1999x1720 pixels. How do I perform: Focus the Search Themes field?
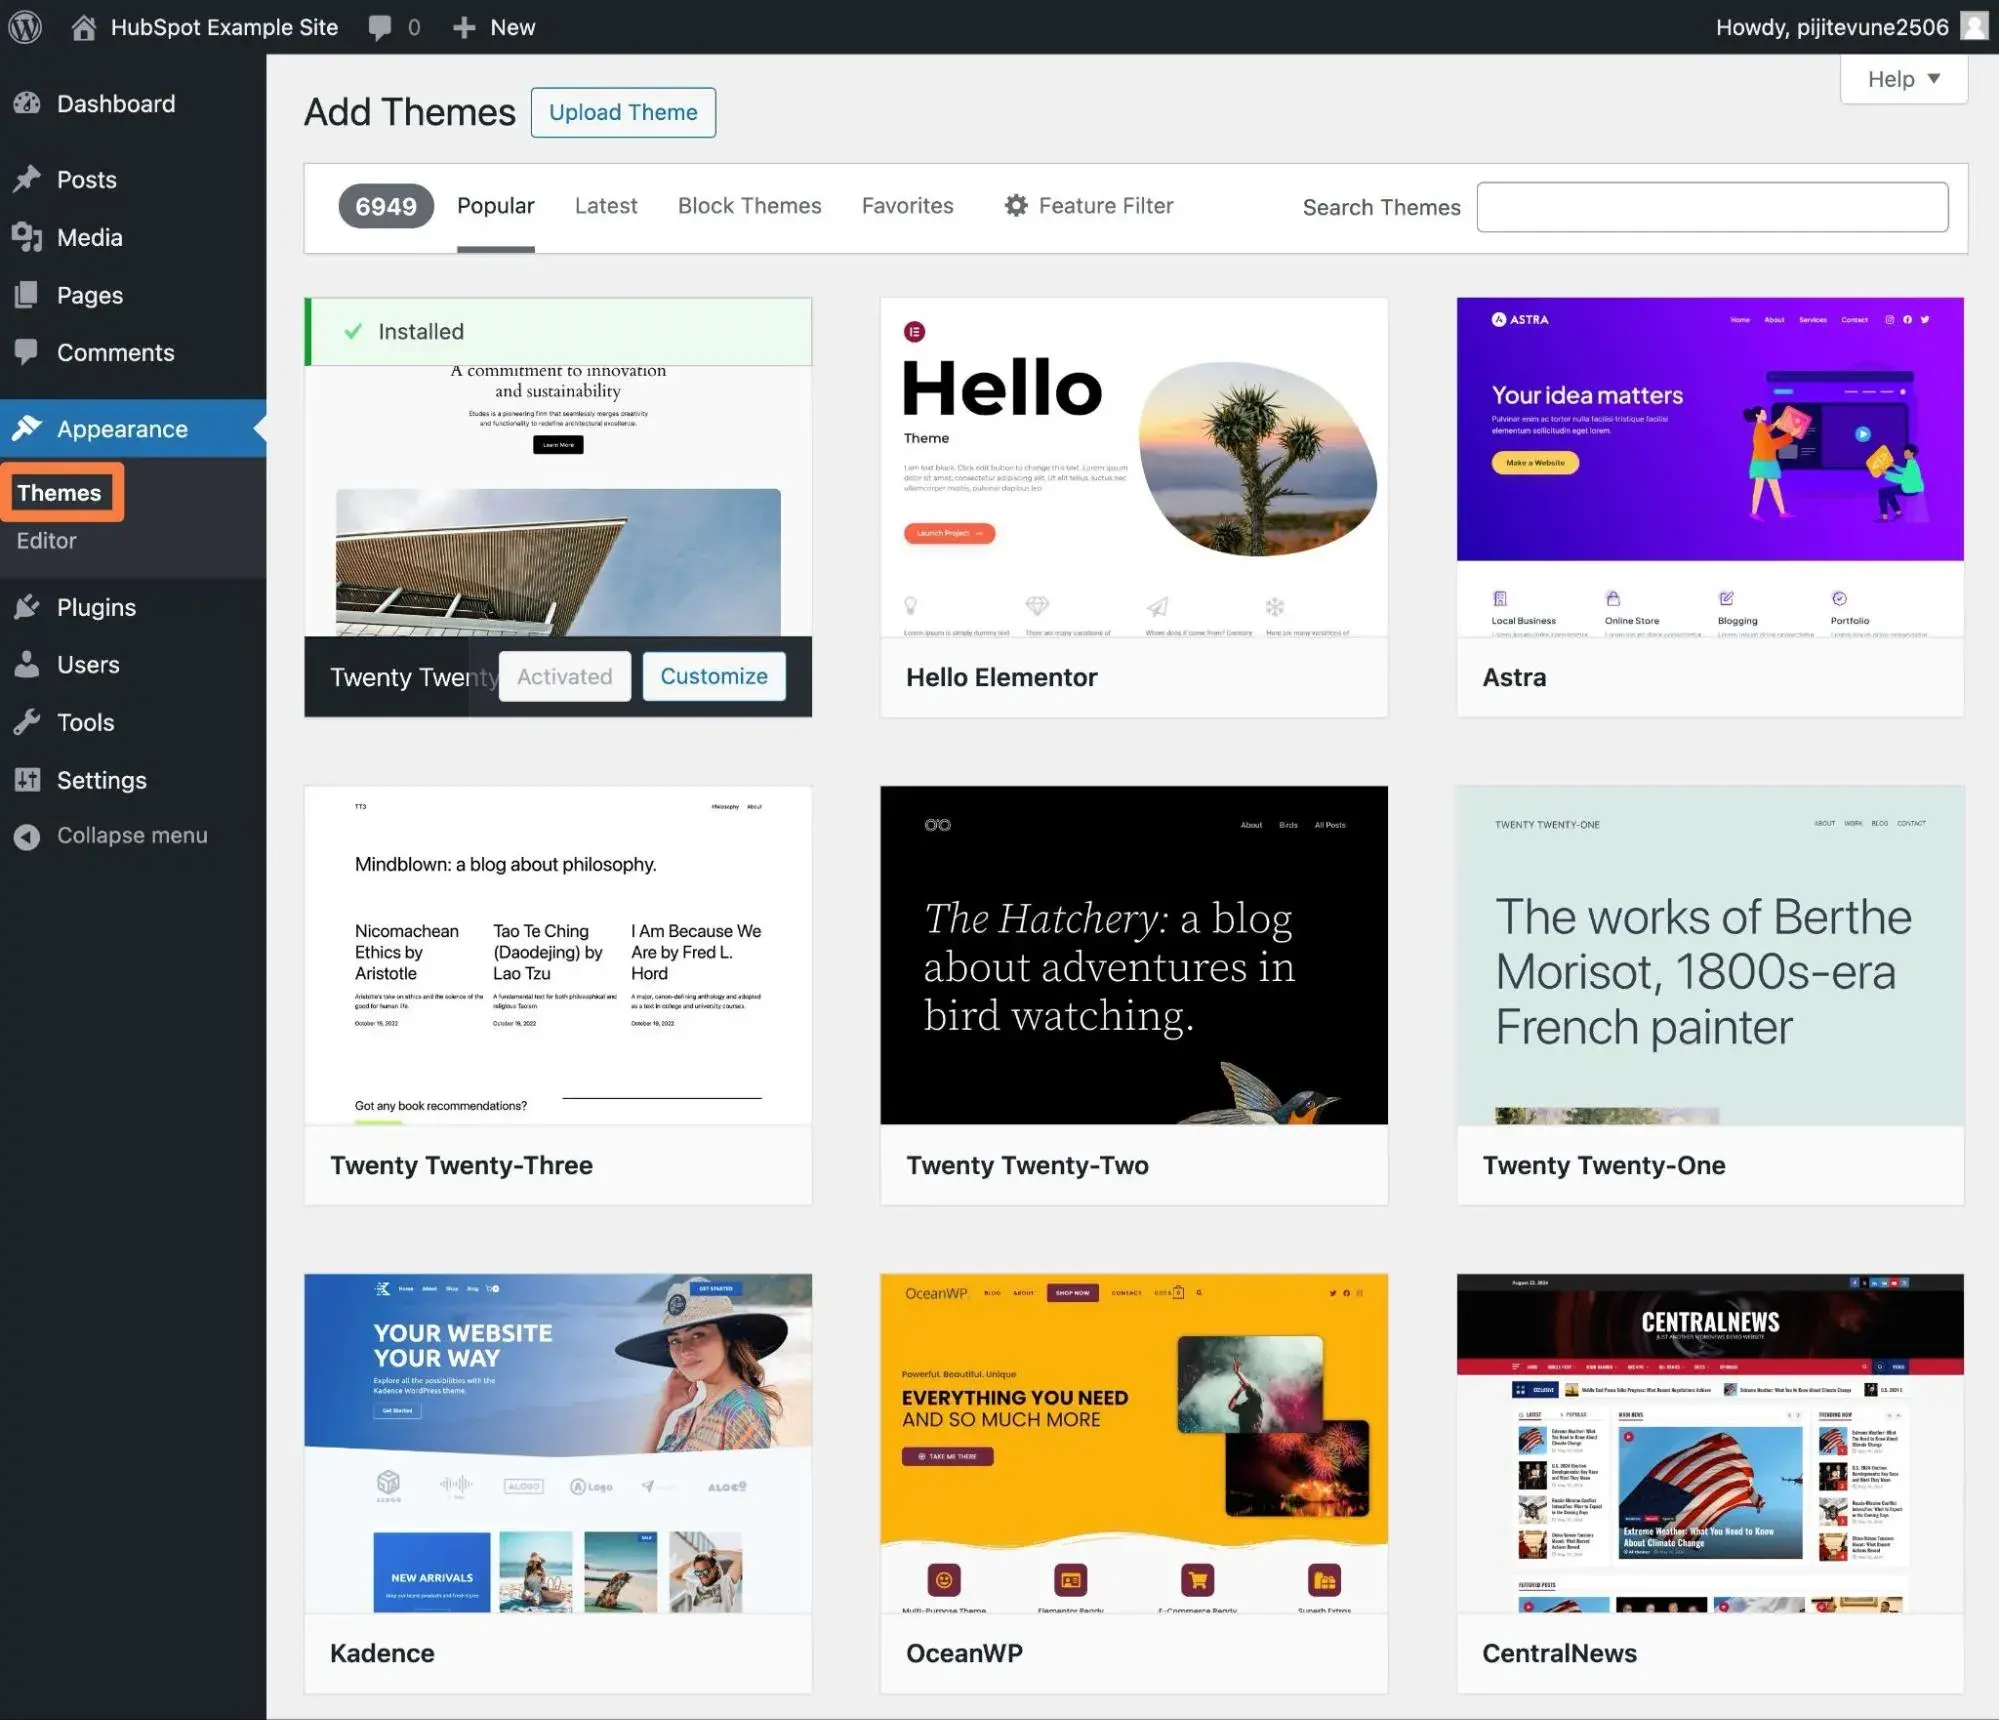[x=1712, y=207]
